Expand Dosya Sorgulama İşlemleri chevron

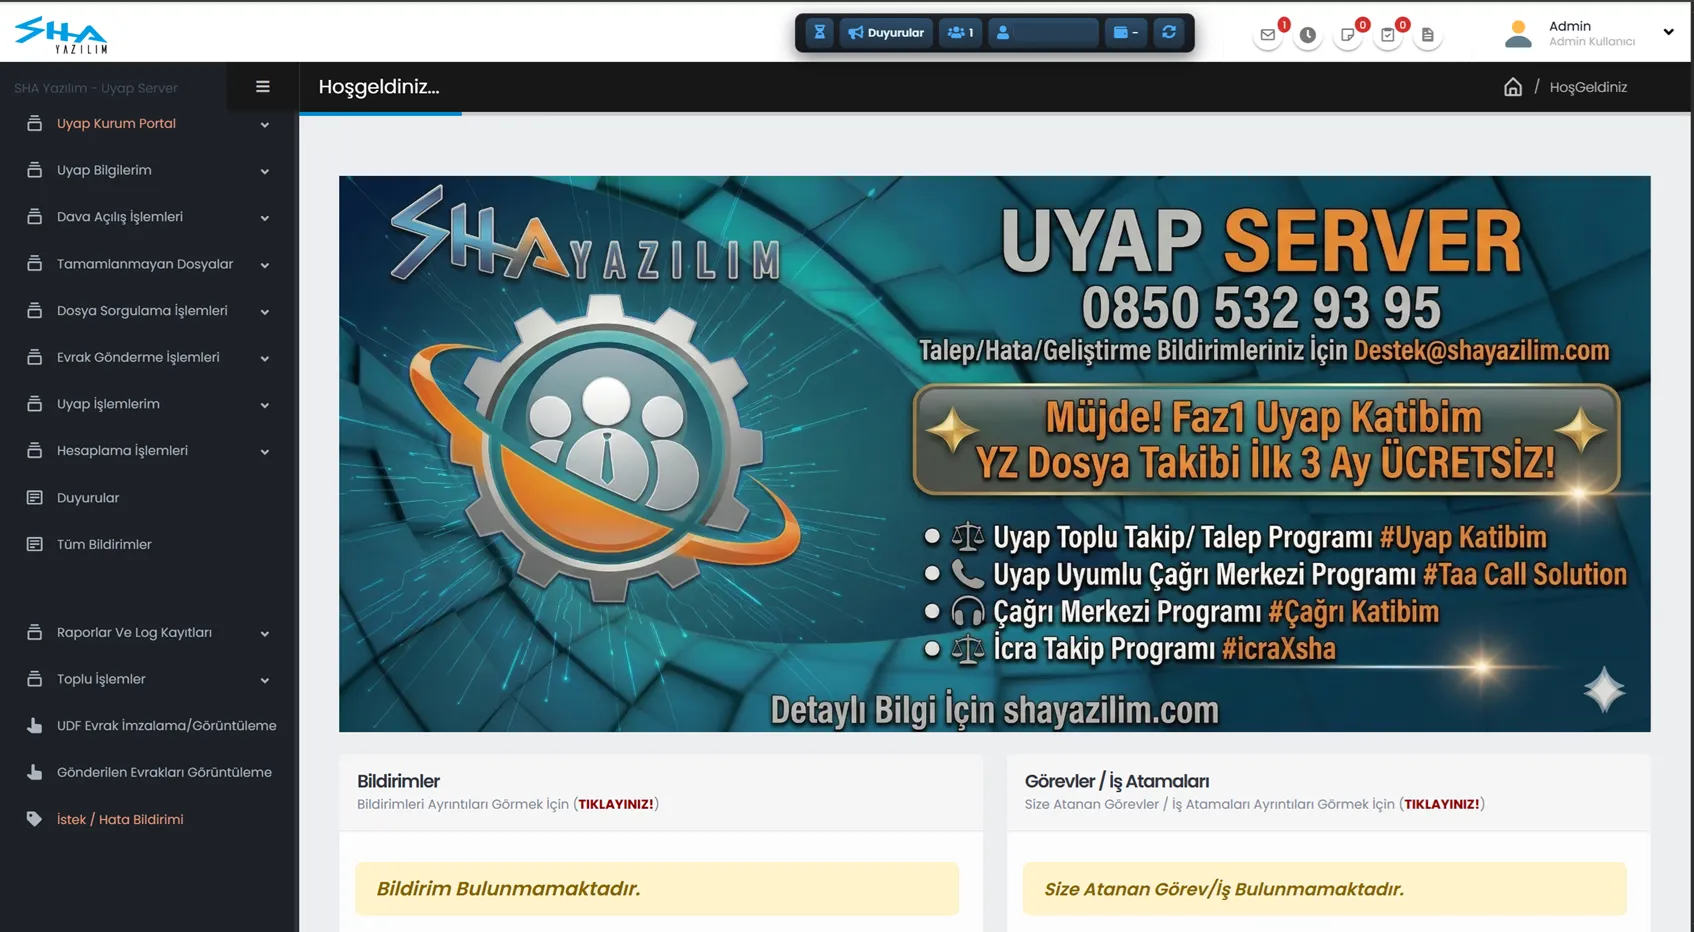click(265, 312)
